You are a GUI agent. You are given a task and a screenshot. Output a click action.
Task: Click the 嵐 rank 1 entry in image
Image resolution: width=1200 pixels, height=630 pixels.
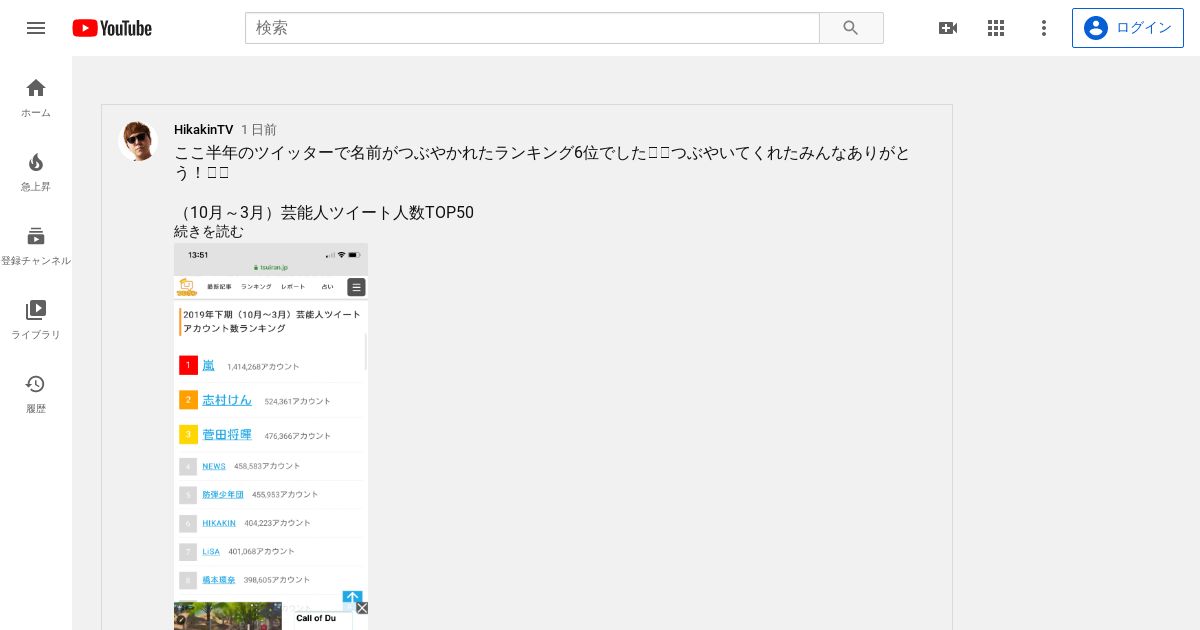pyautogui.click(x=208, y=365)
